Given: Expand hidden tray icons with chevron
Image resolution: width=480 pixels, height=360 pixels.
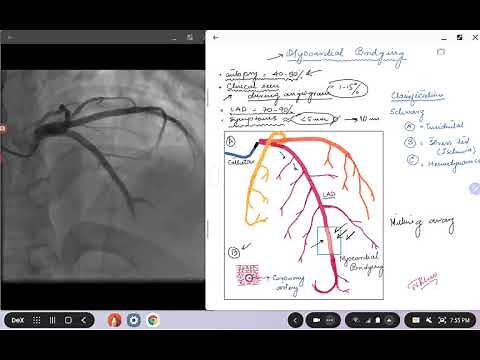Looking at the screenshot, I should 295,320.
